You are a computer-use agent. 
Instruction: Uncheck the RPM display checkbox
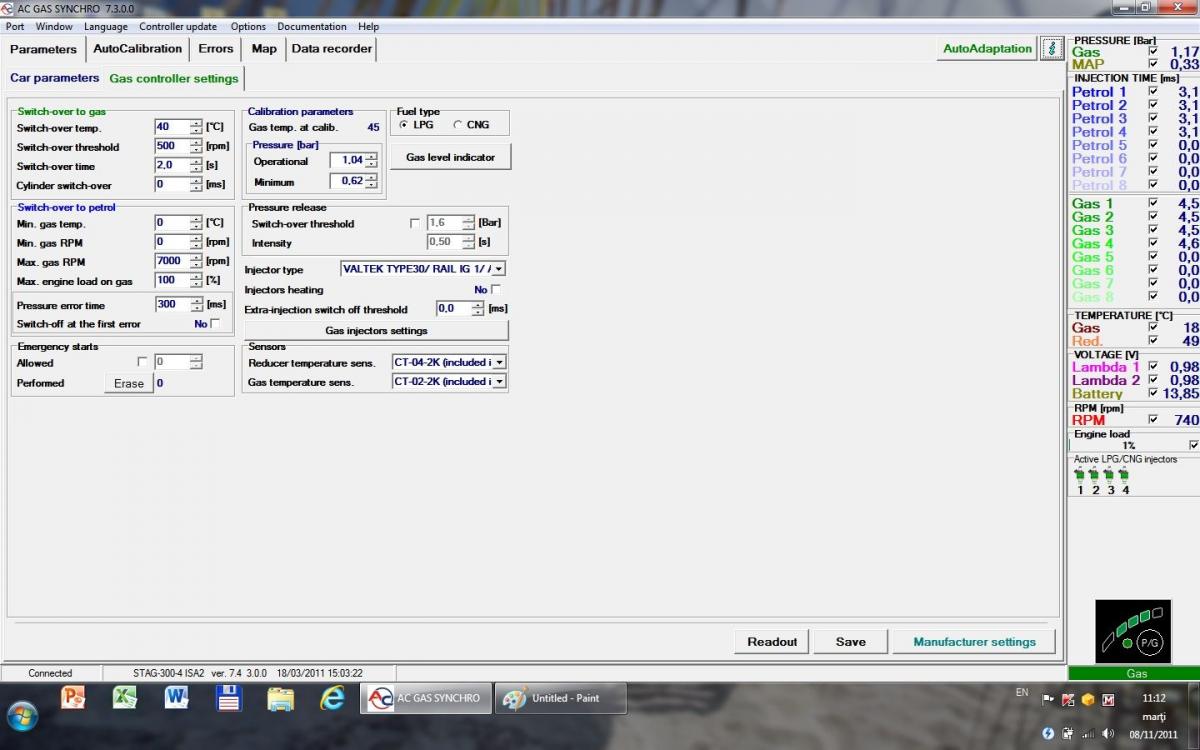click(x=1153, y=420)
